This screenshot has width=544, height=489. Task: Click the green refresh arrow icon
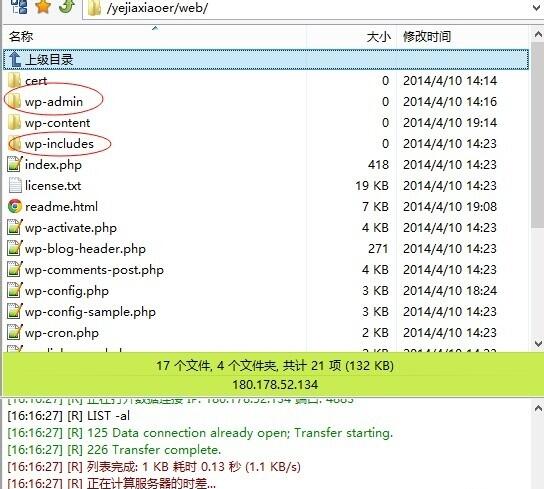[67, 6]
